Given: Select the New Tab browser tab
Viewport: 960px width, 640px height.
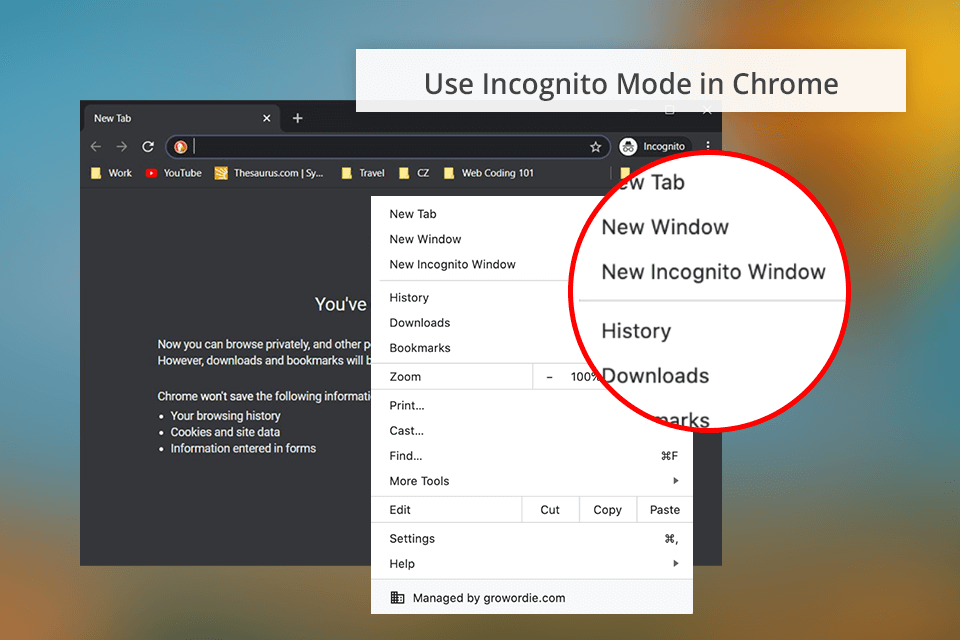Looking at the screenshot, I should (x=181, y=118).
